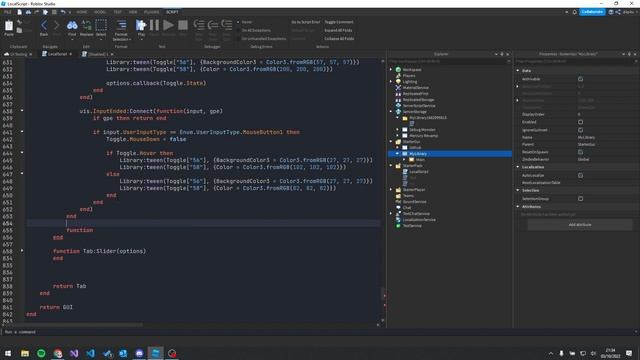
Task: Click the Stop test square button
Action: 183,25
